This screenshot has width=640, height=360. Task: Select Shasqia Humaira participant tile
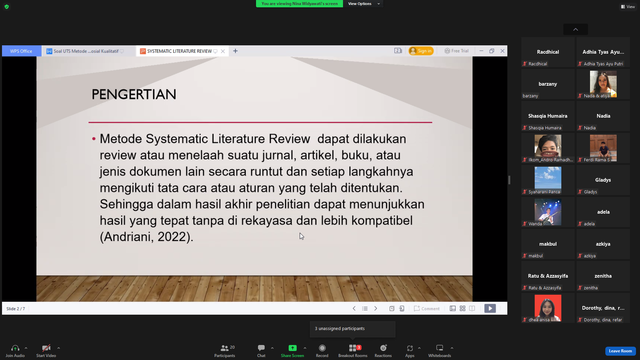548,116
